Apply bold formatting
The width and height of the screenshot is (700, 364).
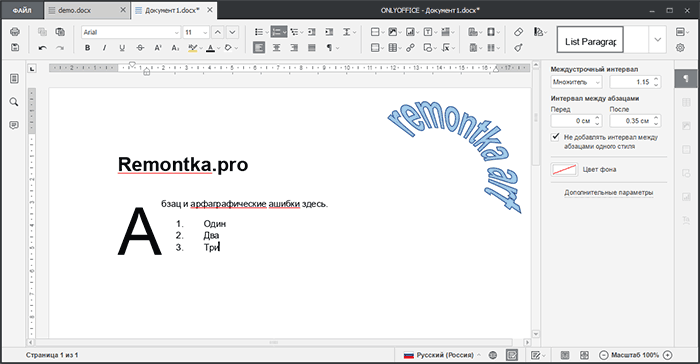pyautogui.click(x=88, y=48)
